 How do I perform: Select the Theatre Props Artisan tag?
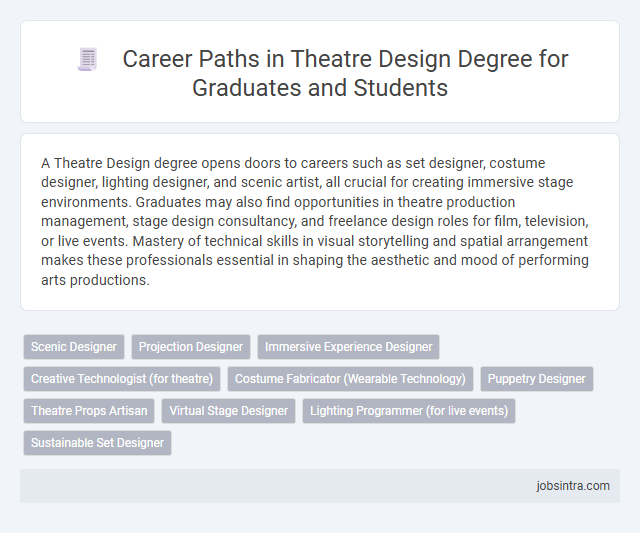coord(89,411)
